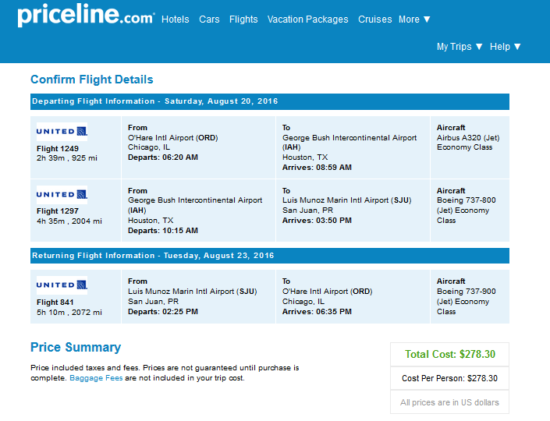This screenshot has width=550, height=421.
Task: Expand the Help dropdown
Action: tap(505, 47)
